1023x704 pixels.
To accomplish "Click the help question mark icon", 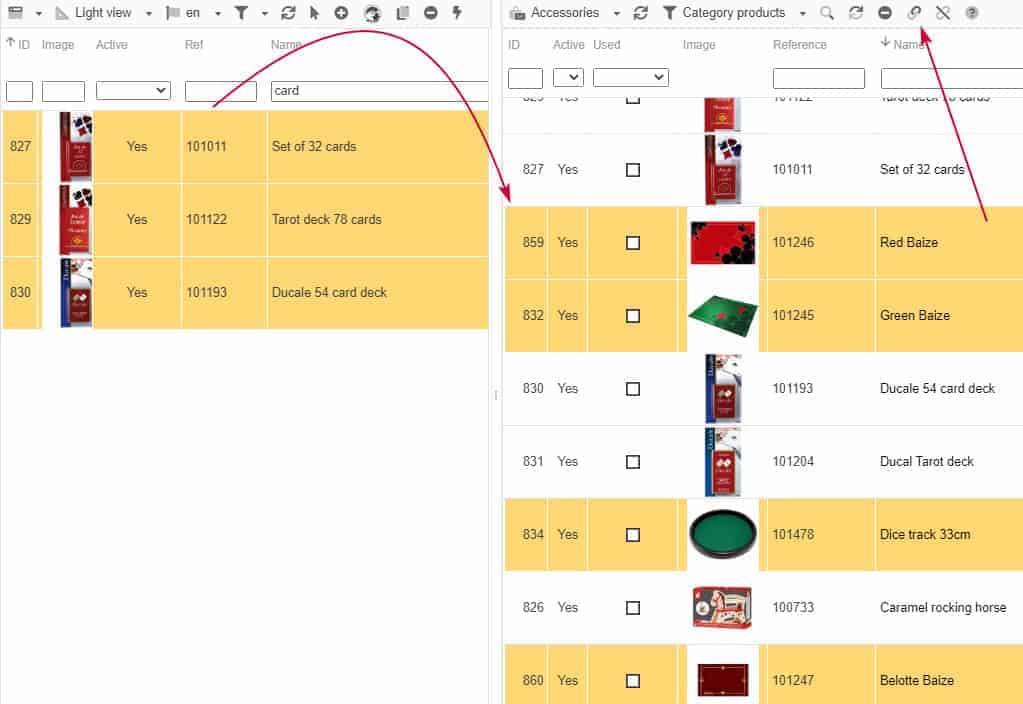I will [971, 13].
